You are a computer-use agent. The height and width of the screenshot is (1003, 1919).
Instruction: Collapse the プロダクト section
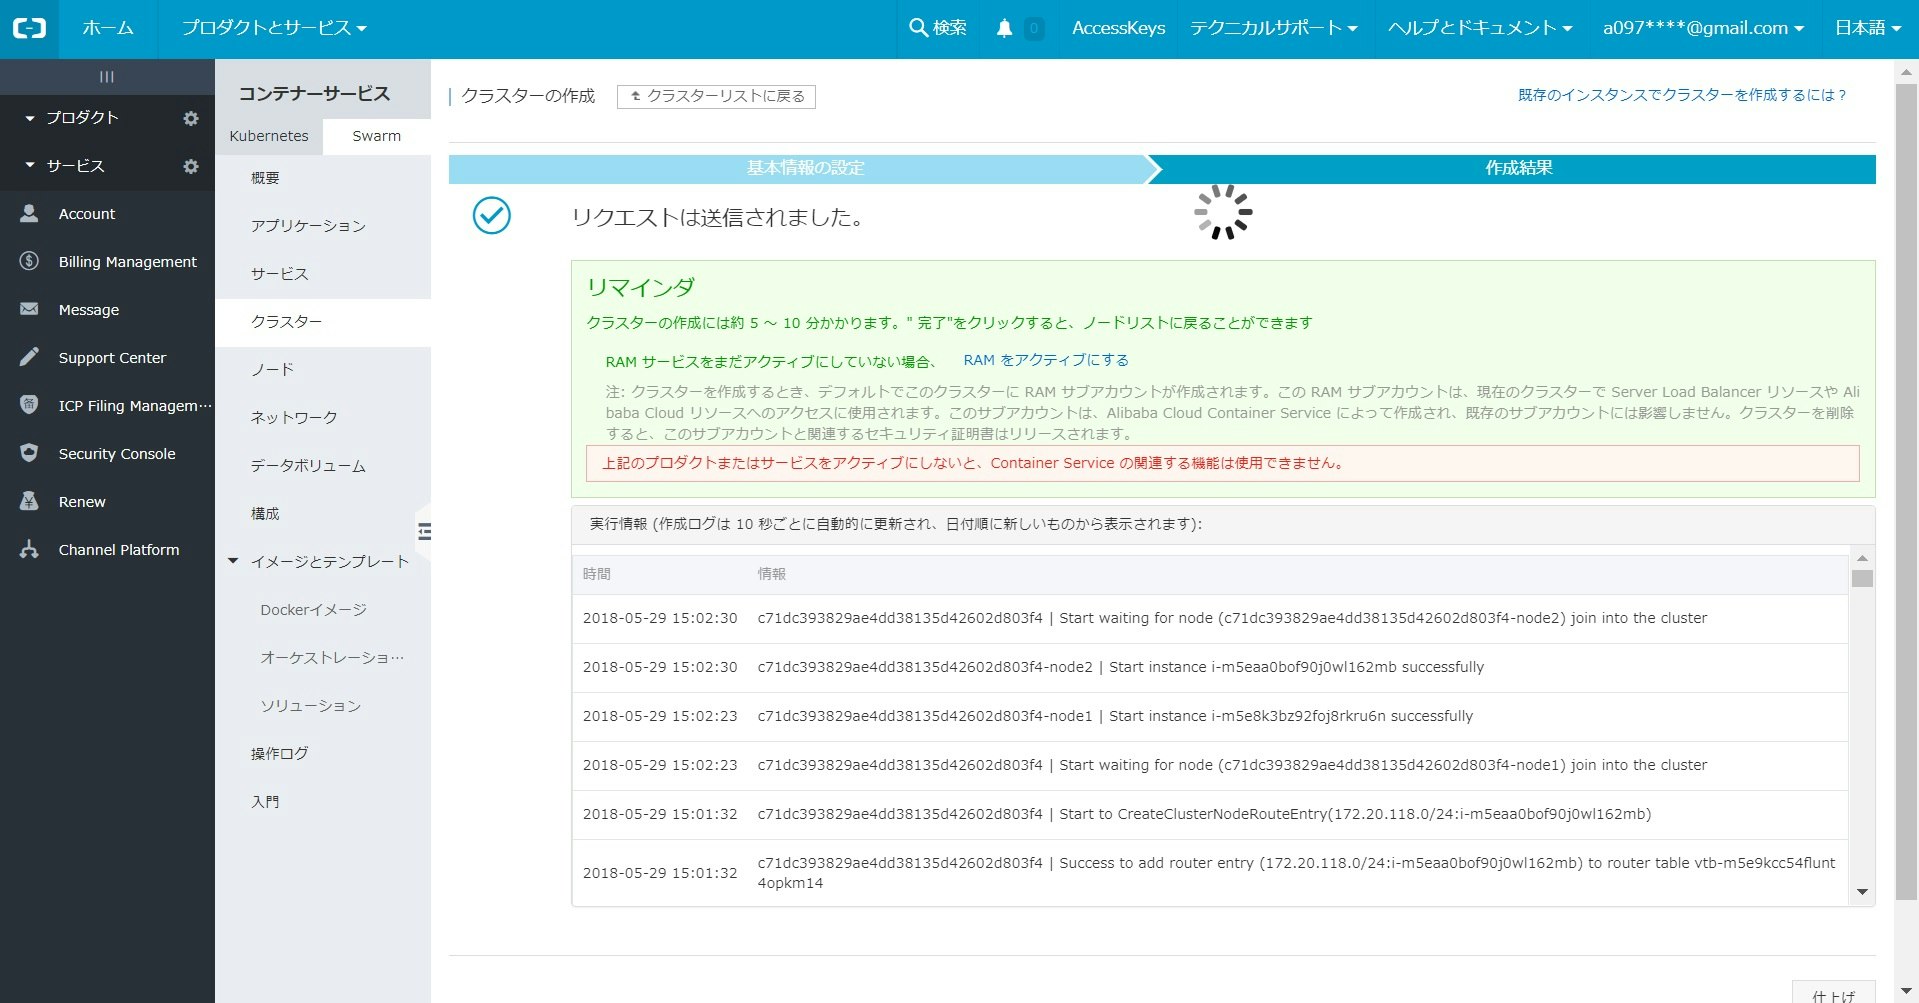click(30, 118)
